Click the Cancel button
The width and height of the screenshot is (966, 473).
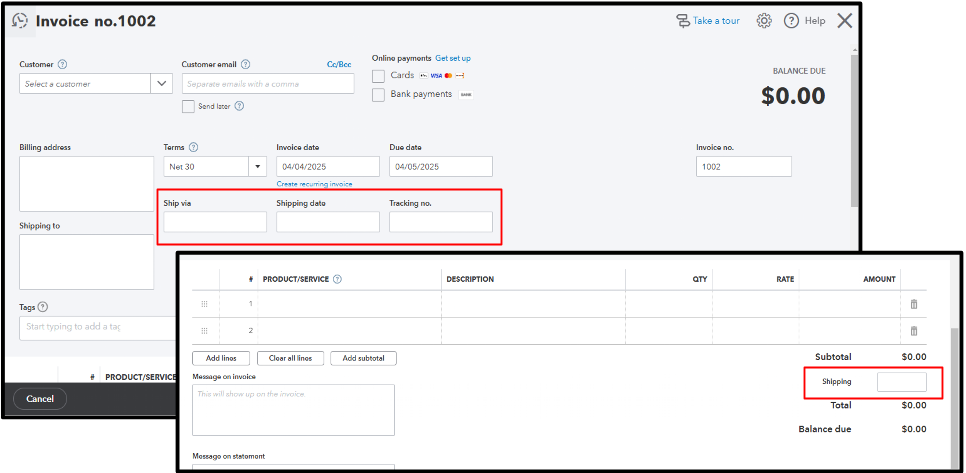(40, 399)
